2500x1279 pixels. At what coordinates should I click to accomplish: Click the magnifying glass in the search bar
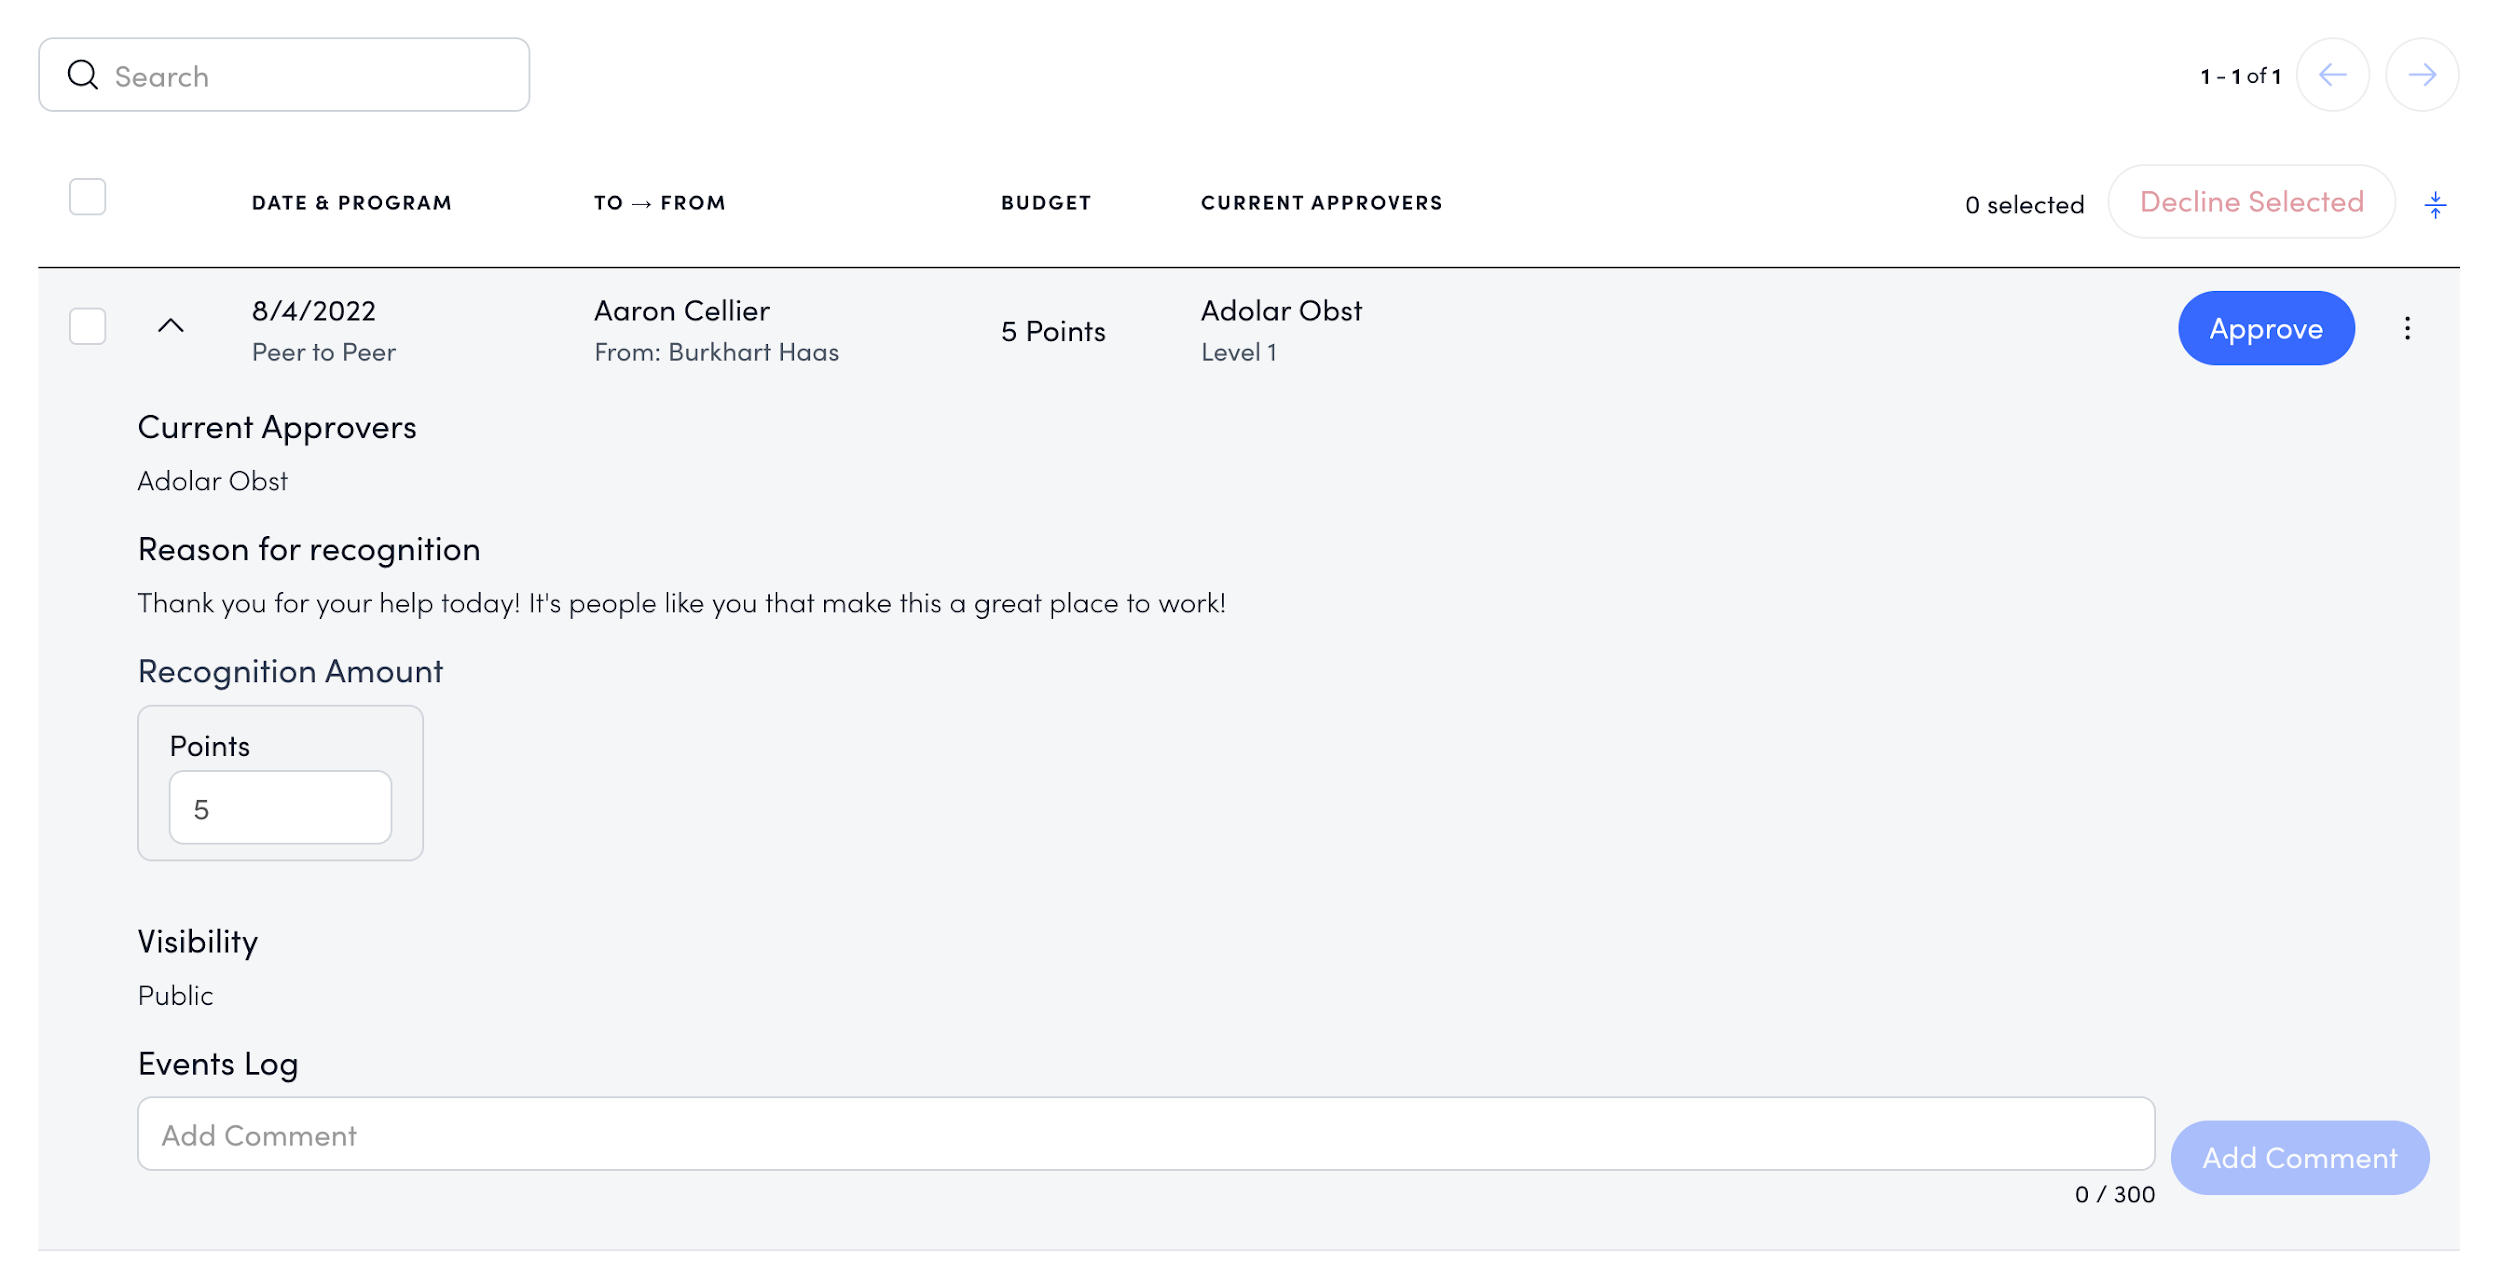84,74
